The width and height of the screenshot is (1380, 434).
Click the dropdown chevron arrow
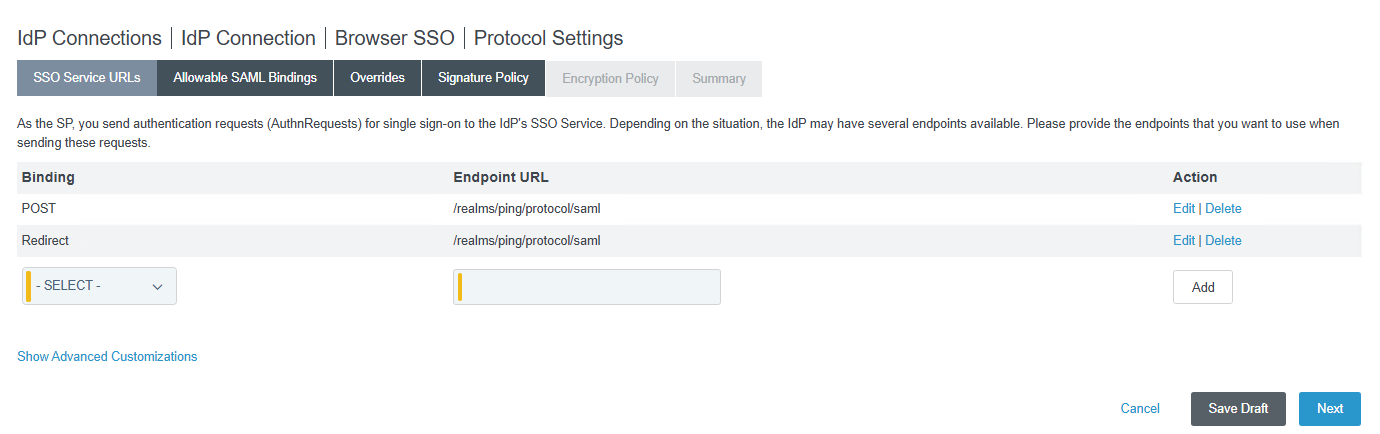point(157,287)
